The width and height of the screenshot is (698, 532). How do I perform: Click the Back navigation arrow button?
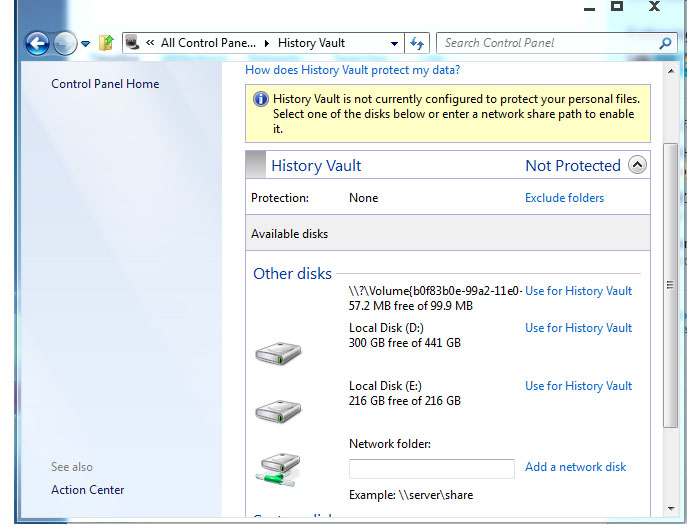37,43
